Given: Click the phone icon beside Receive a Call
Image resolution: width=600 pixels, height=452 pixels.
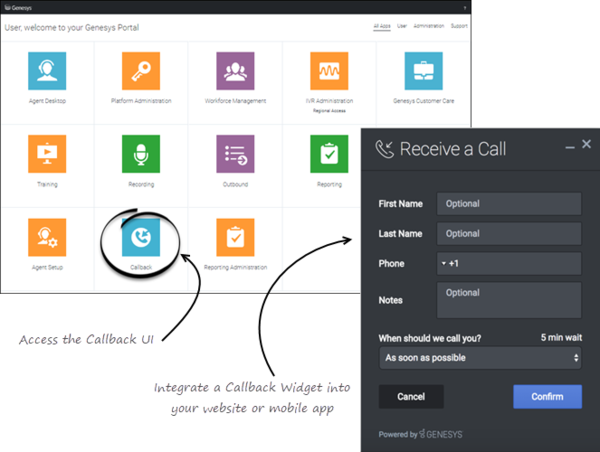Looking at the screenshot, I should pyautogui.click(x=384, y=149).
